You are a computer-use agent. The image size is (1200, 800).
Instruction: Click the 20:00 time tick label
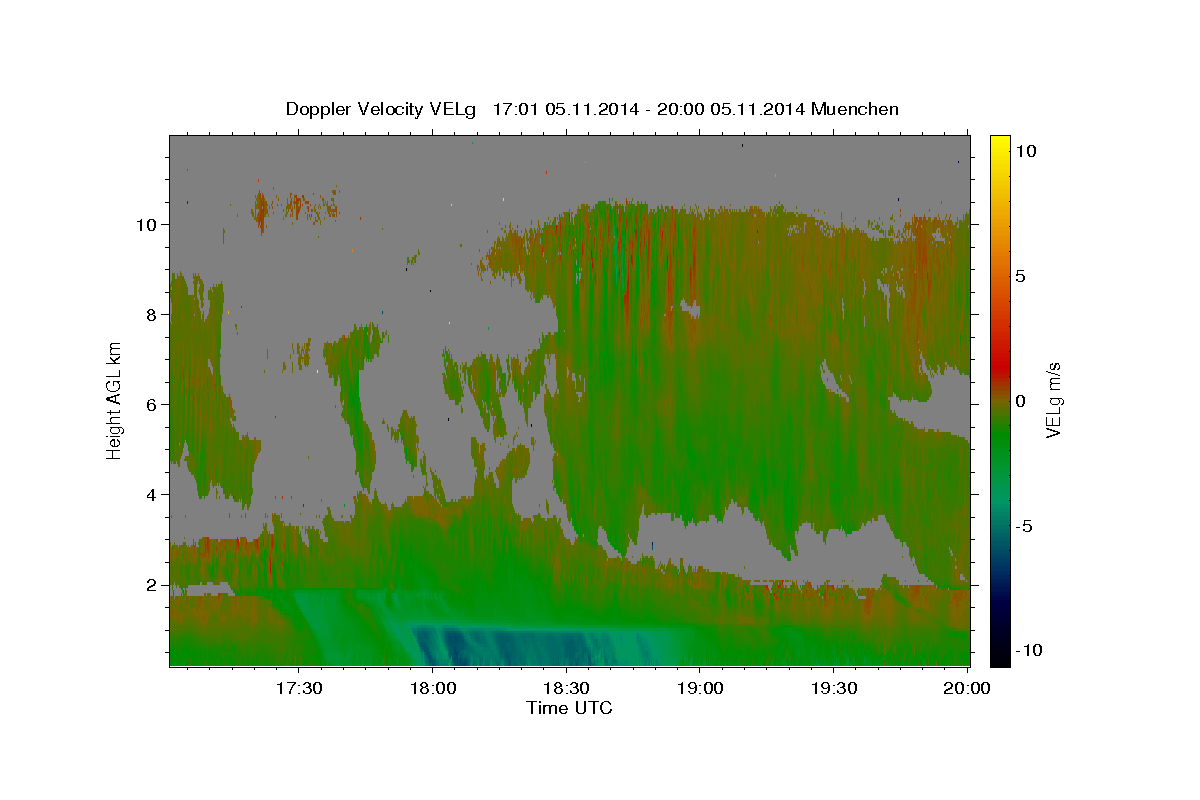(x=967, y=689)
